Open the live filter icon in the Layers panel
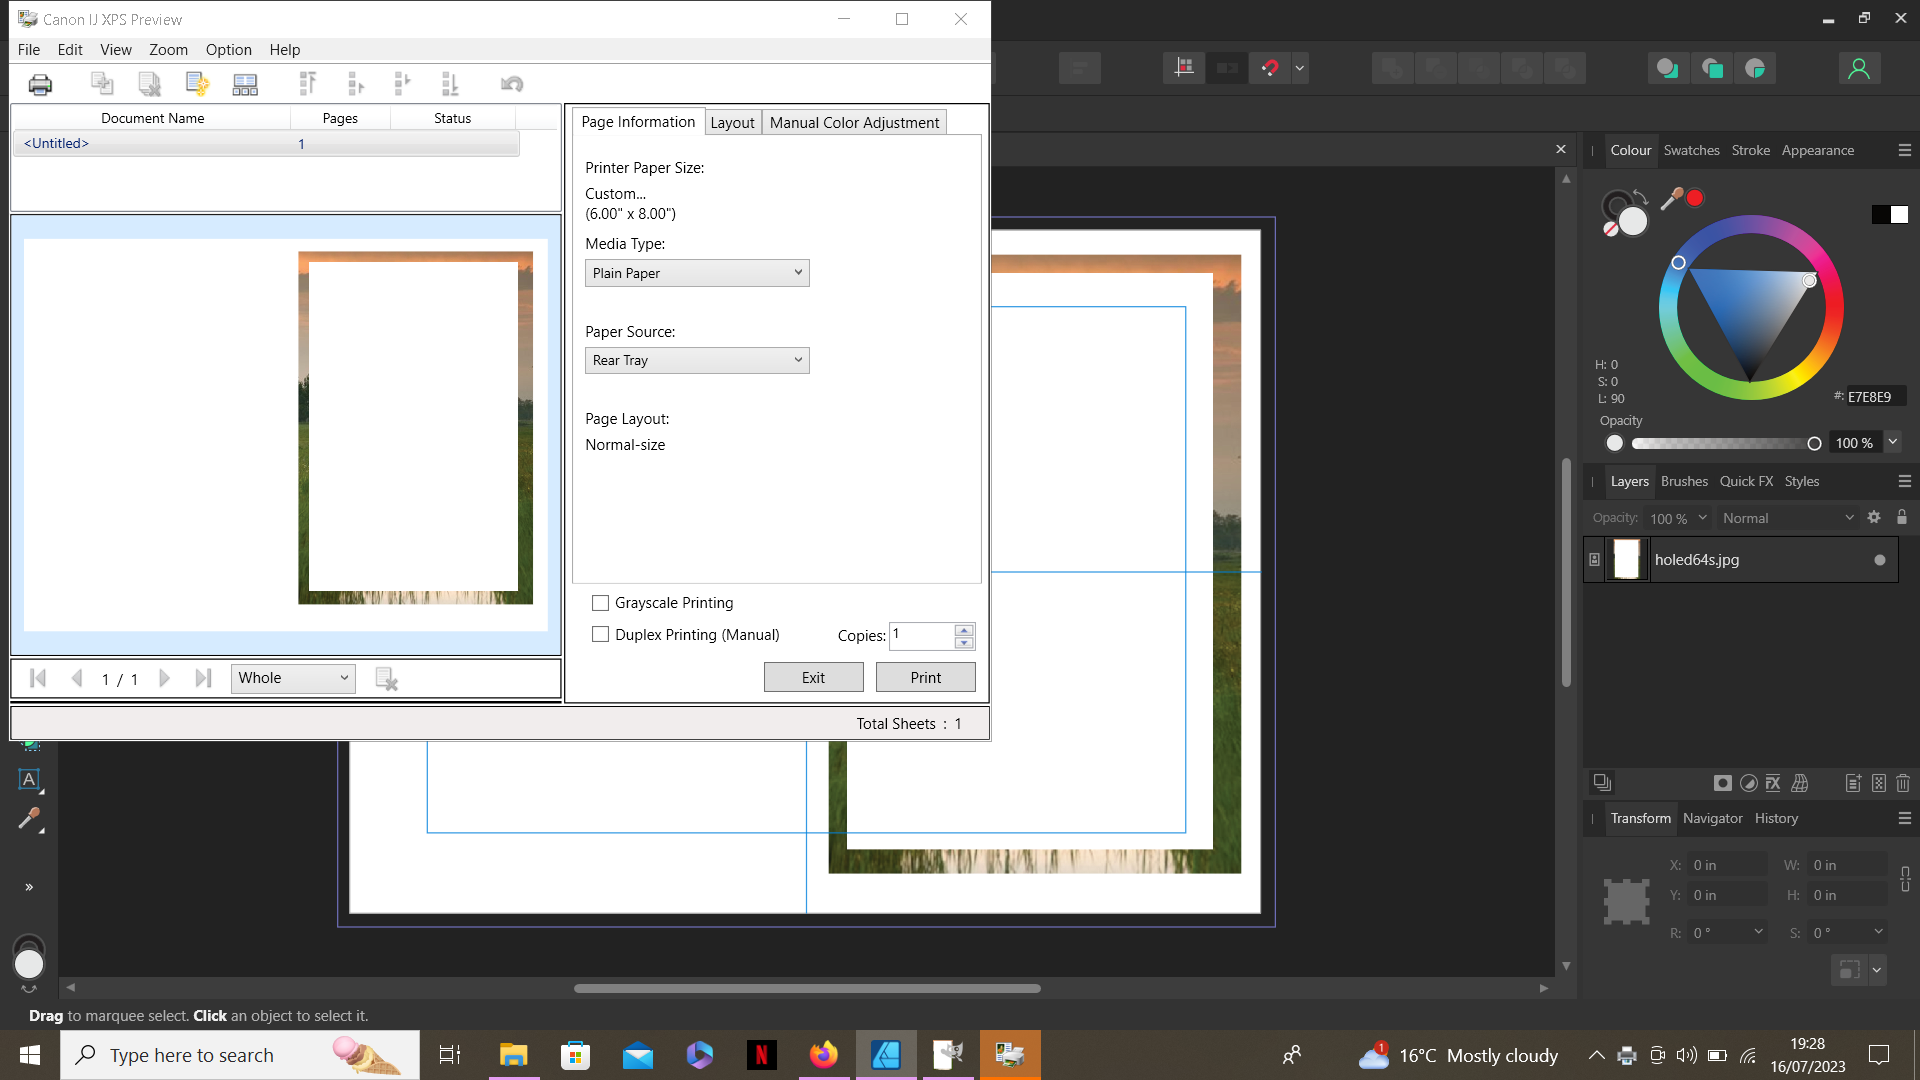This screenshot has height=1080, width=1920. tap(1800, 783)
